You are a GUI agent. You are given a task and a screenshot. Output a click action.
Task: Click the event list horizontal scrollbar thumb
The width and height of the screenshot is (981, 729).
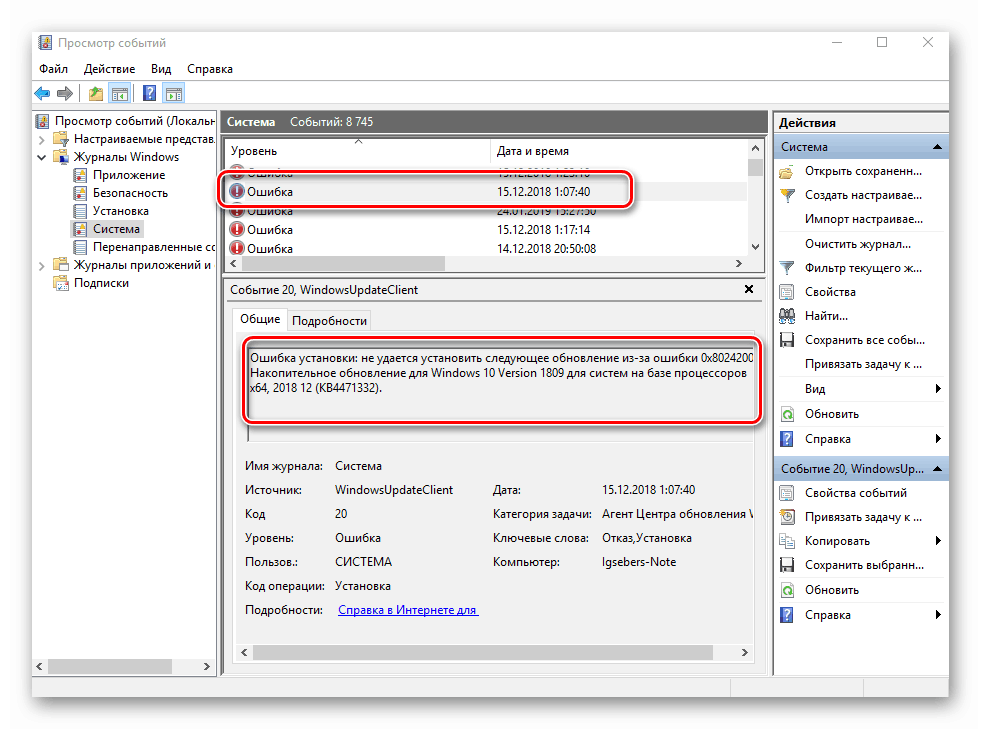click(x=343, y=263)
